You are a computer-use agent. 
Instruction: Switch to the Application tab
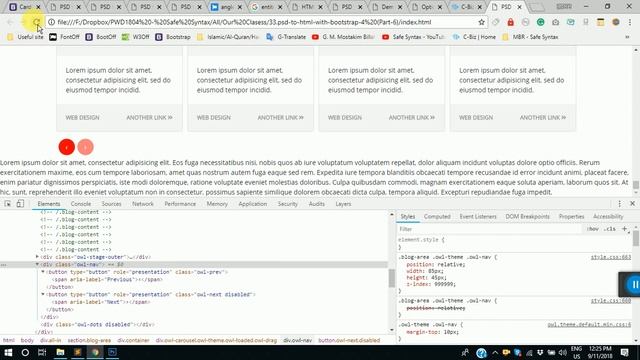coord(253,204)
